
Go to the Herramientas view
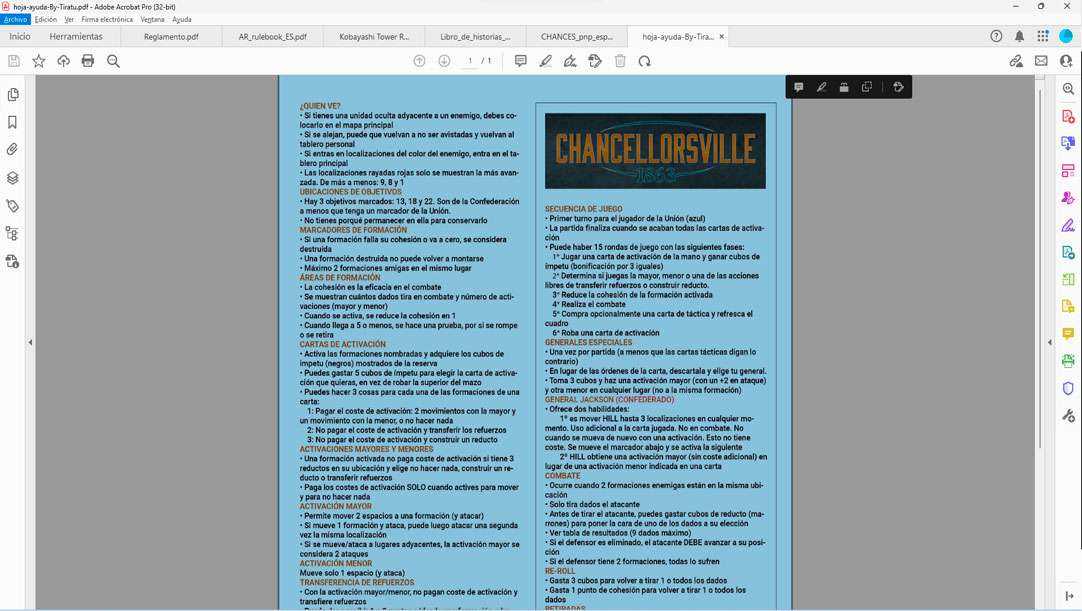(76, 37)
